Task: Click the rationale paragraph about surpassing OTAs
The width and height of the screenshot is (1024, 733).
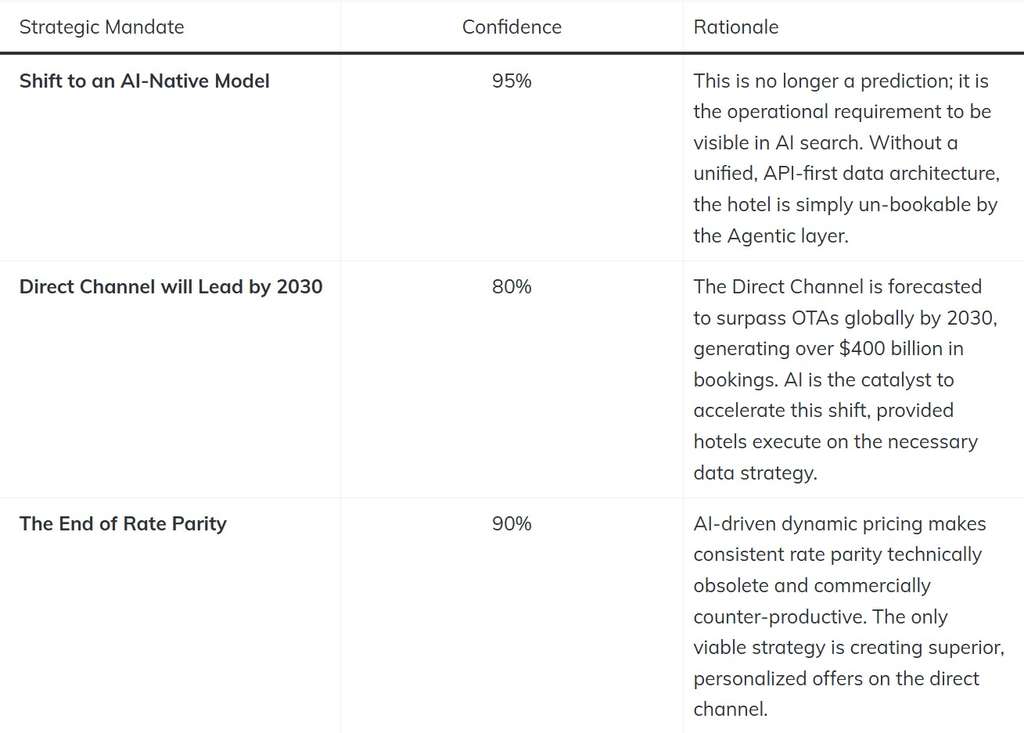Action: (x=845, y=380)
